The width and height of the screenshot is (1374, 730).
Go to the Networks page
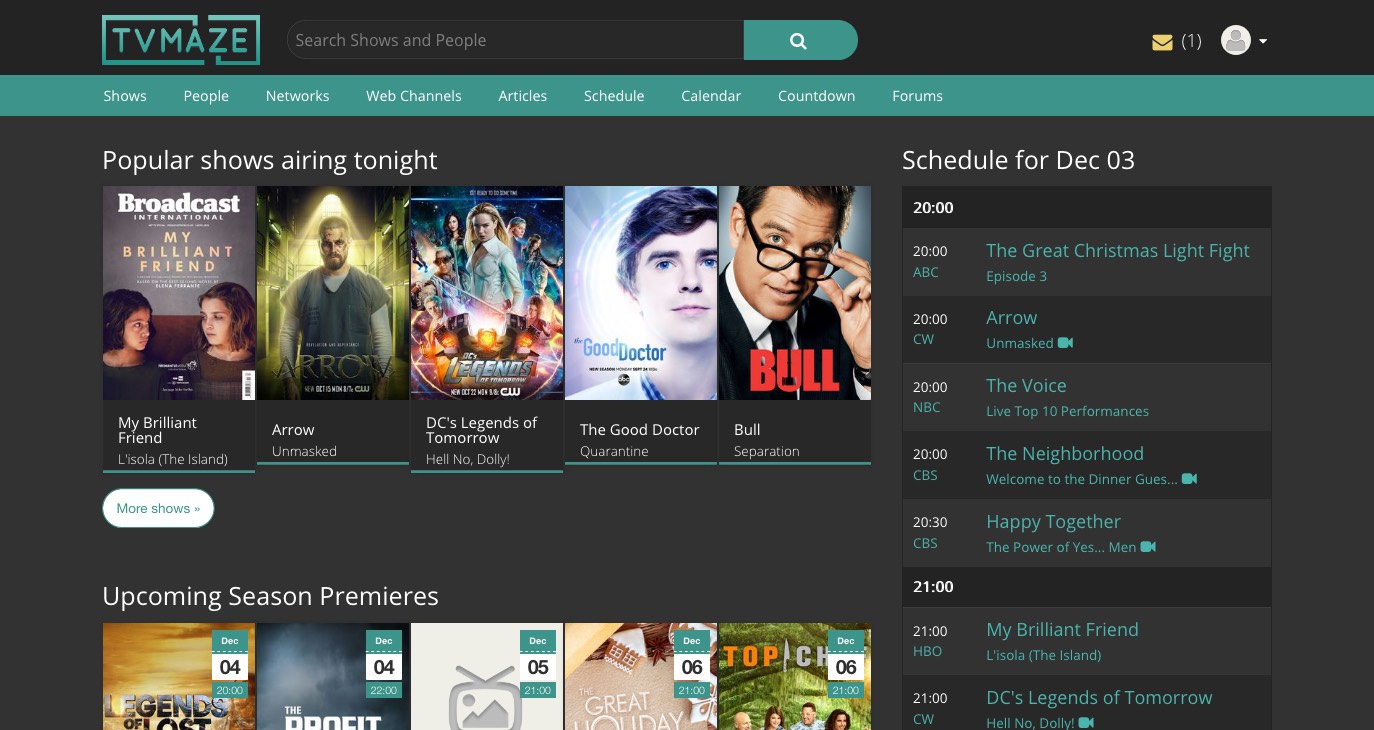pos(297,96)
